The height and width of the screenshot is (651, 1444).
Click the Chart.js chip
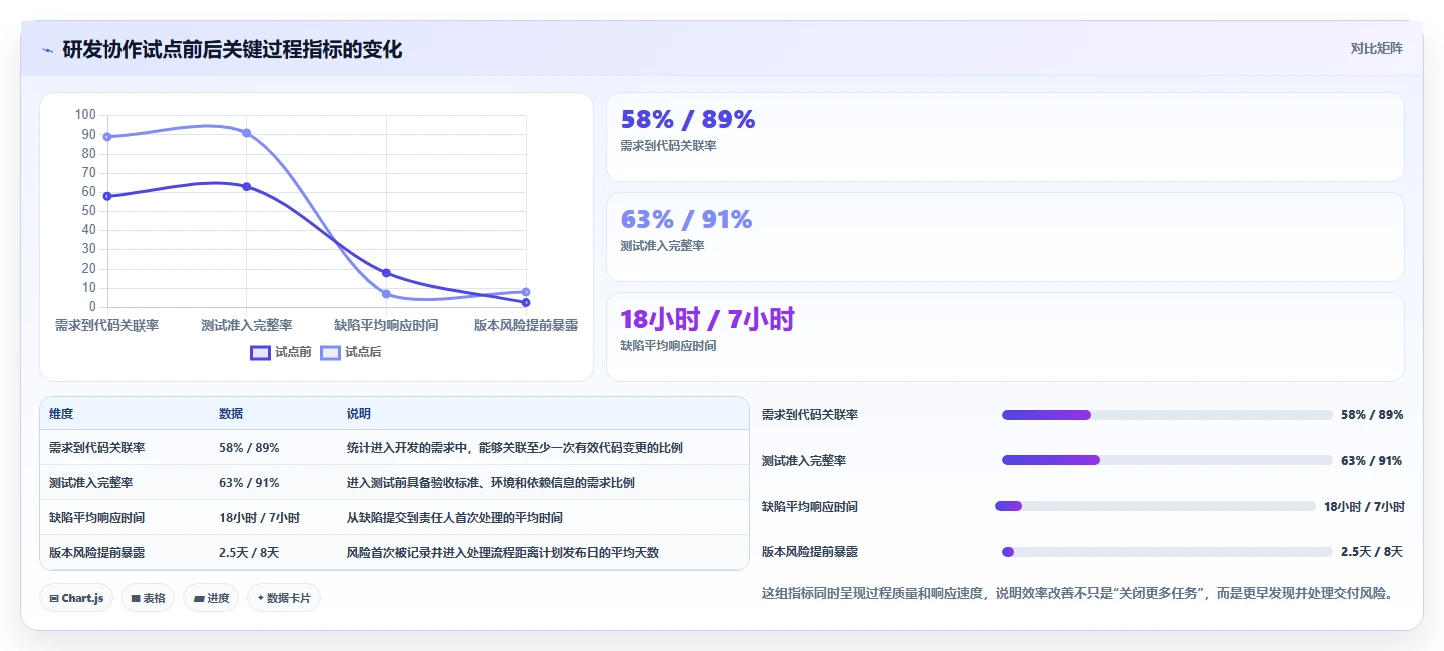click(77, 598)
